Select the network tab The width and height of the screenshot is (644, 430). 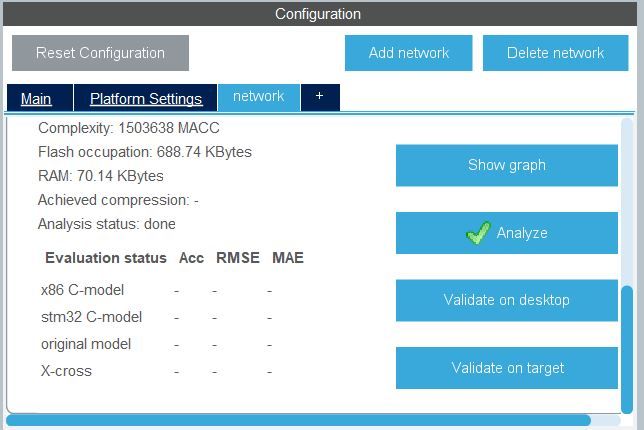(259, 97)
